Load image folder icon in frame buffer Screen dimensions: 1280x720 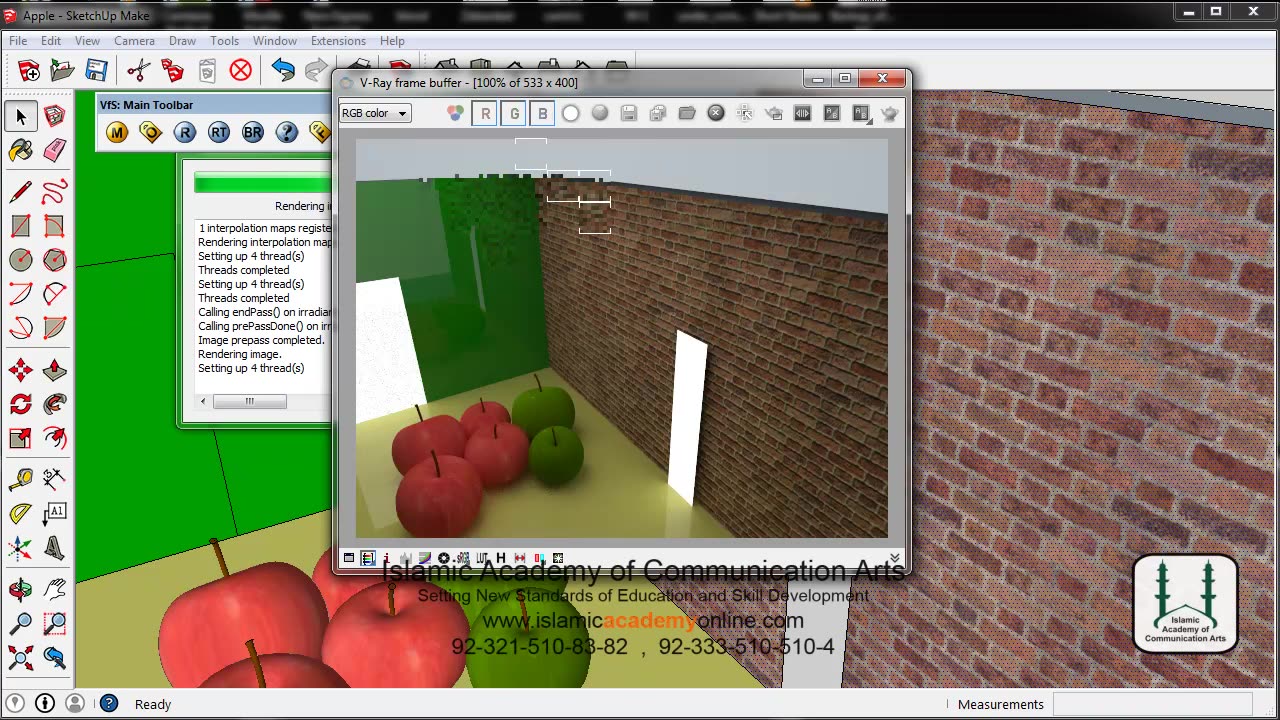(687, 113)
